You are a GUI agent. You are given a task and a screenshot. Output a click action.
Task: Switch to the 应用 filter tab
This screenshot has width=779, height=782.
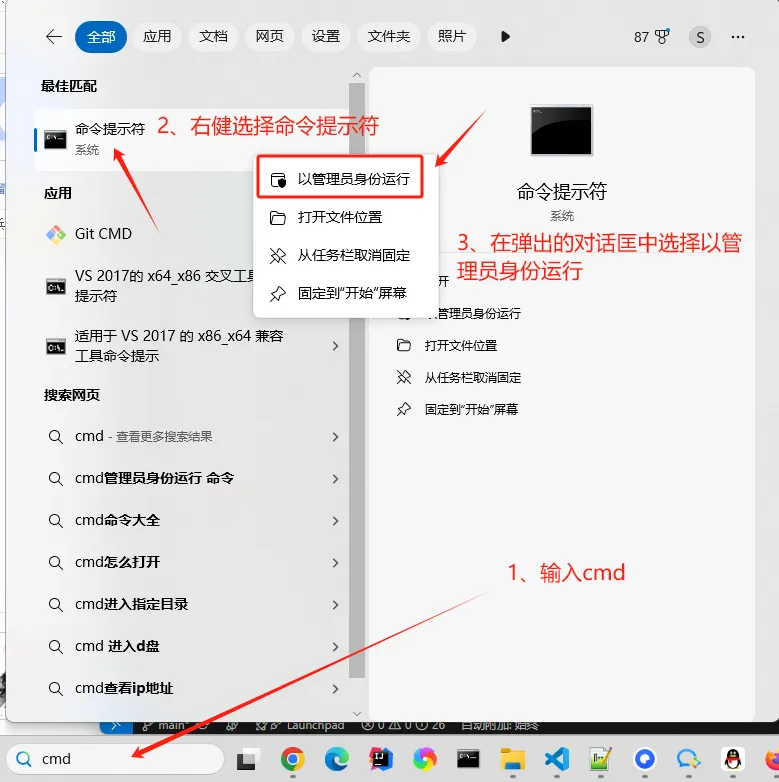click(157, 36)
